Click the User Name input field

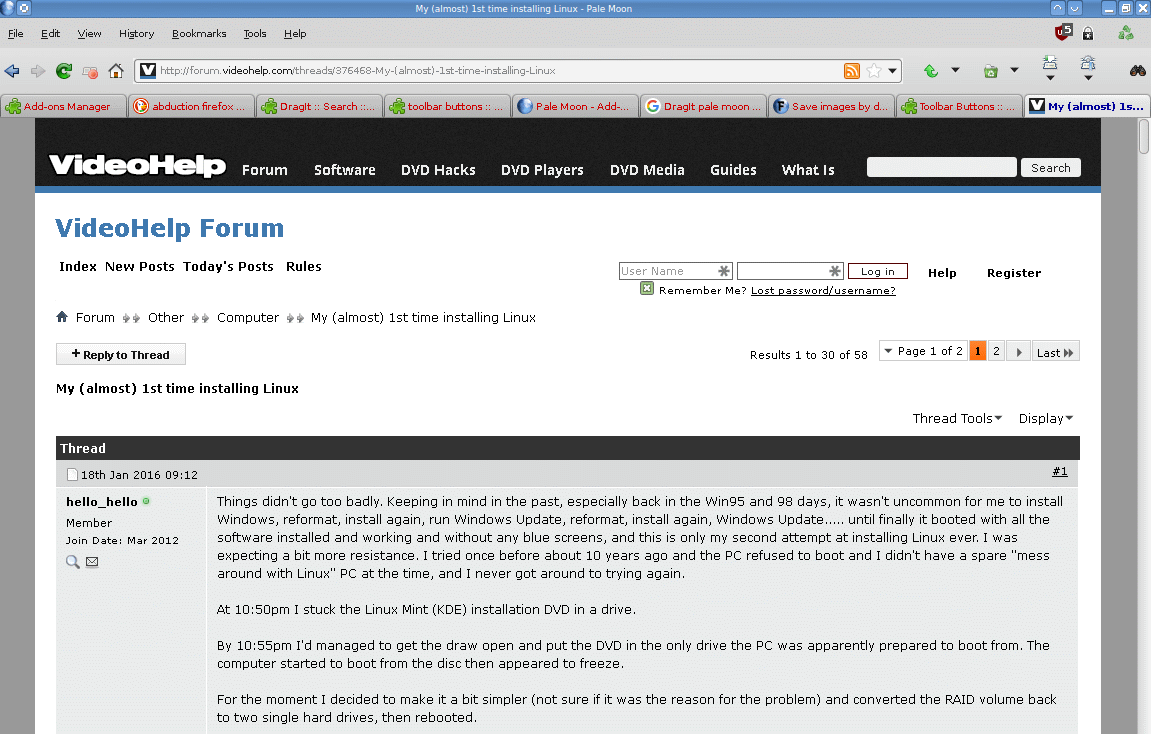tap(675, 271)
